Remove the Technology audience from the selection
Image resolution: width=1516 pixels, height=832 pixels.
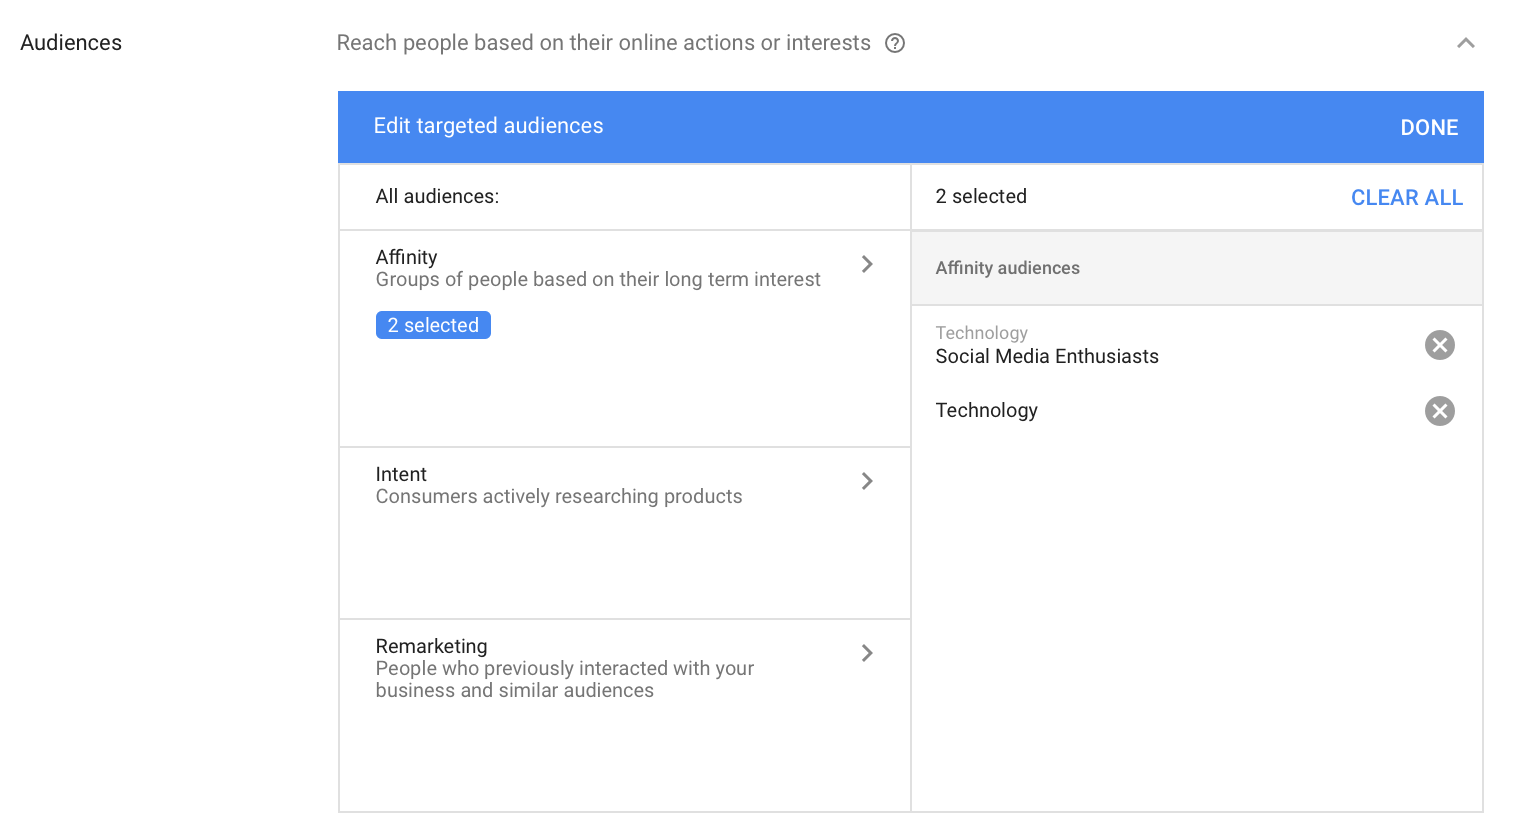1439,411
